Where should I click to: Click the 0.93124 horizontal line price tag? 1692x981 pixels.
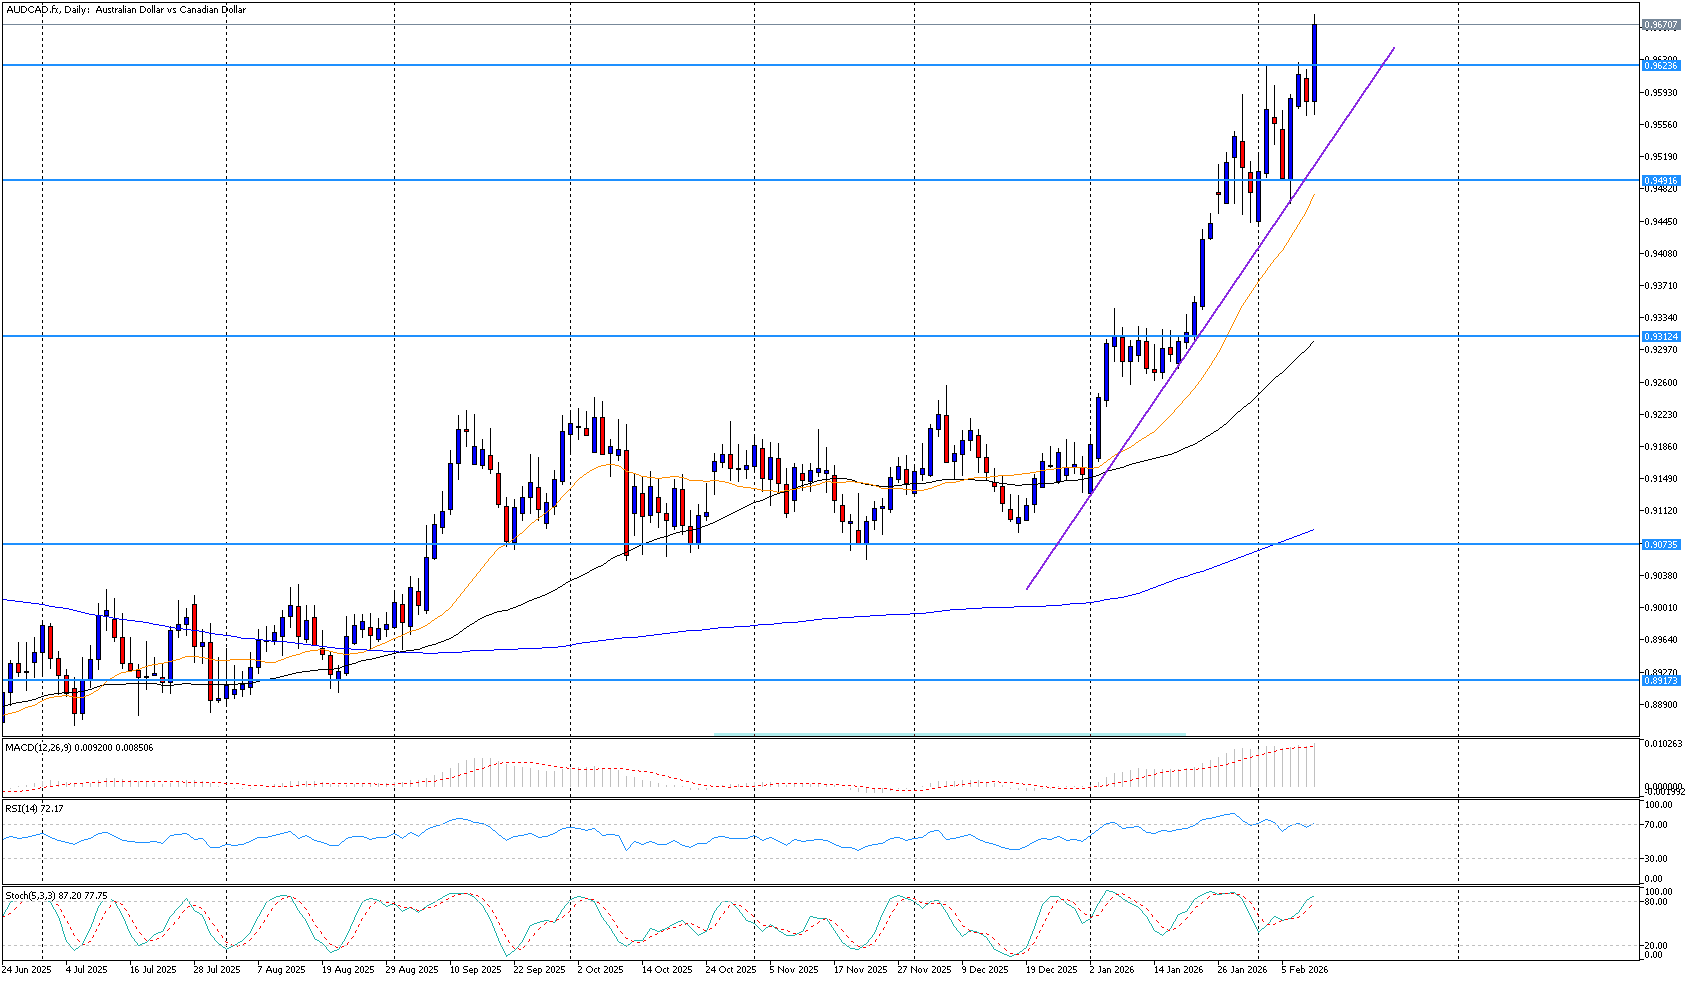[x=1660, y=337]
